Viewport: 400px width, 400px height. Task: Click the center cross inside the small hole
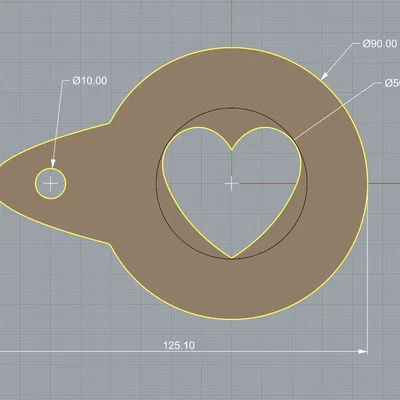tap(51, 184)
